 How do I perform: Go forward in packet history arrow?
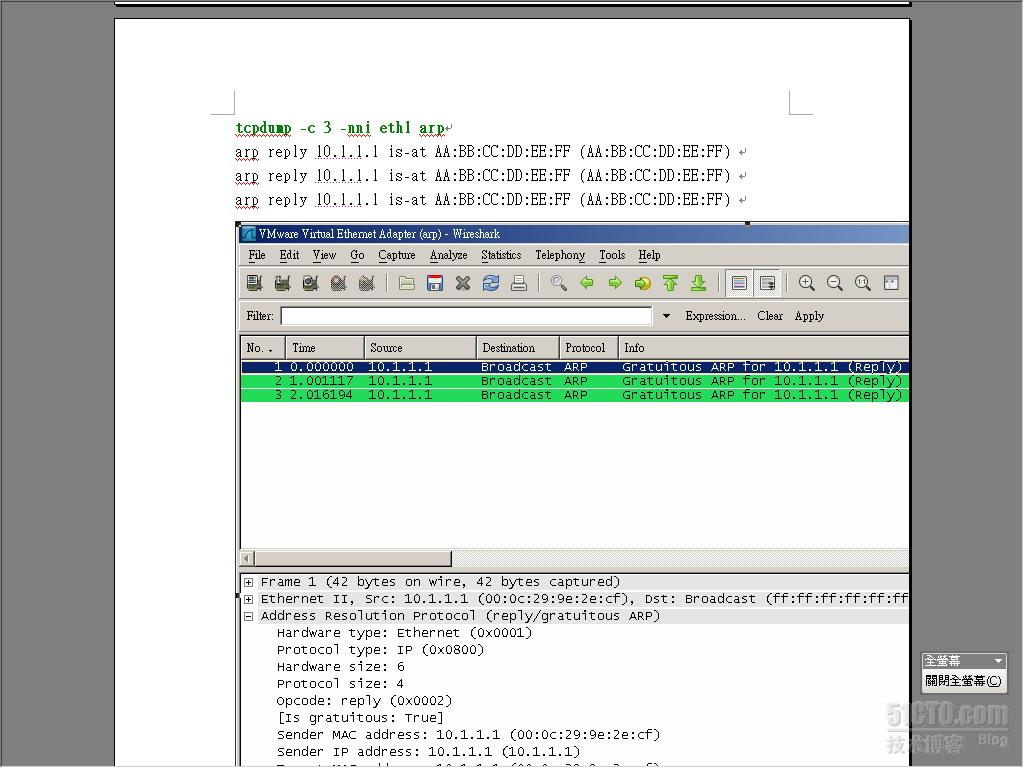[x=615, y=283]
